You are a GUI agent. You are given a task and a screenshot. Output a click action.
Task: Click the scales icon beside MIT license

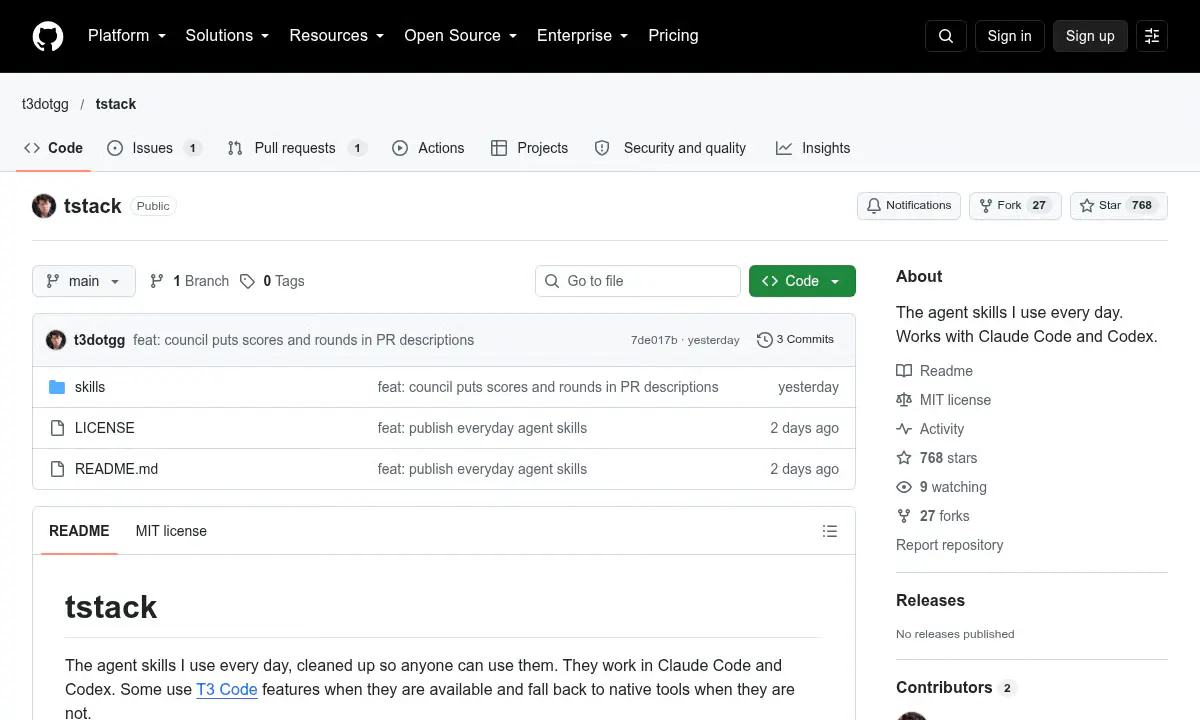904,400
